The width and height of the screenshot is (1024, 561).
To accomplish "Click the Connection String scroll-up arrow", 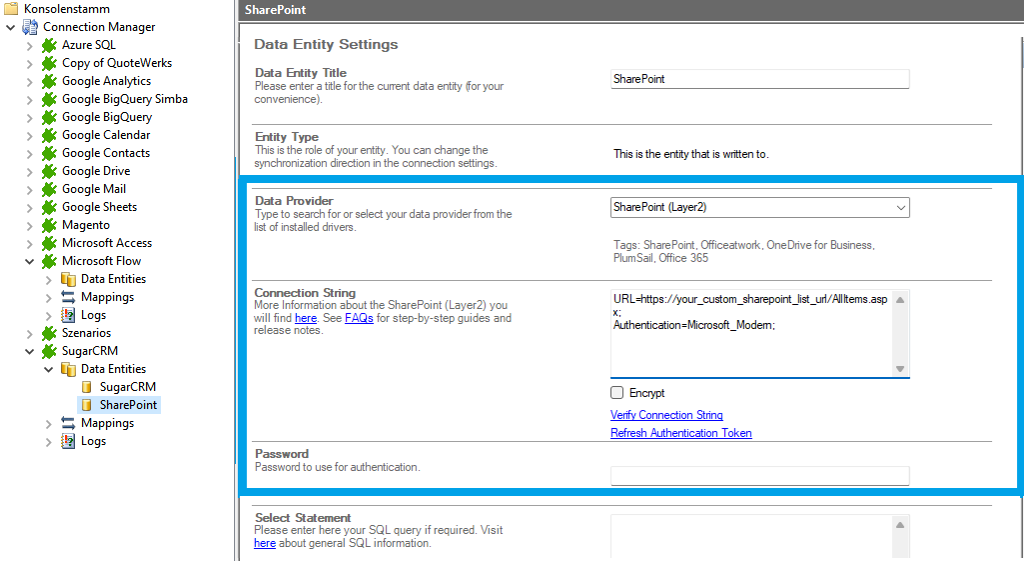I will coord(900,299).
